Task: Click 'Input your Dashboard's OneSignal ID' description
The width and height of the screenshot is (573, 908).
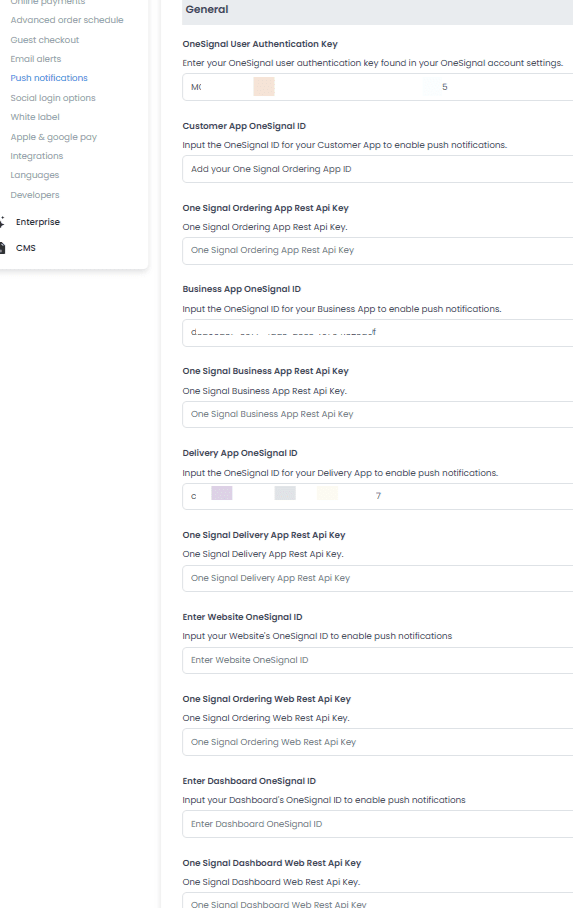Action: click(x=324, y=800)
